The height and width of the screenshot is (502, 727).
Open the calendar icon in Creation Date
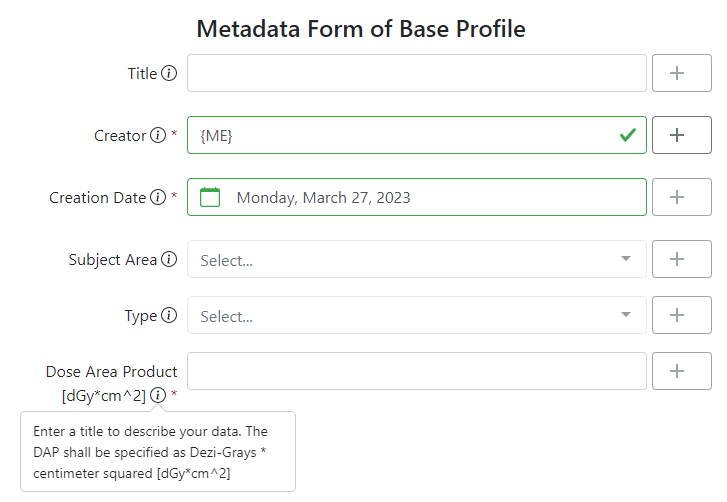coord(210,197)
